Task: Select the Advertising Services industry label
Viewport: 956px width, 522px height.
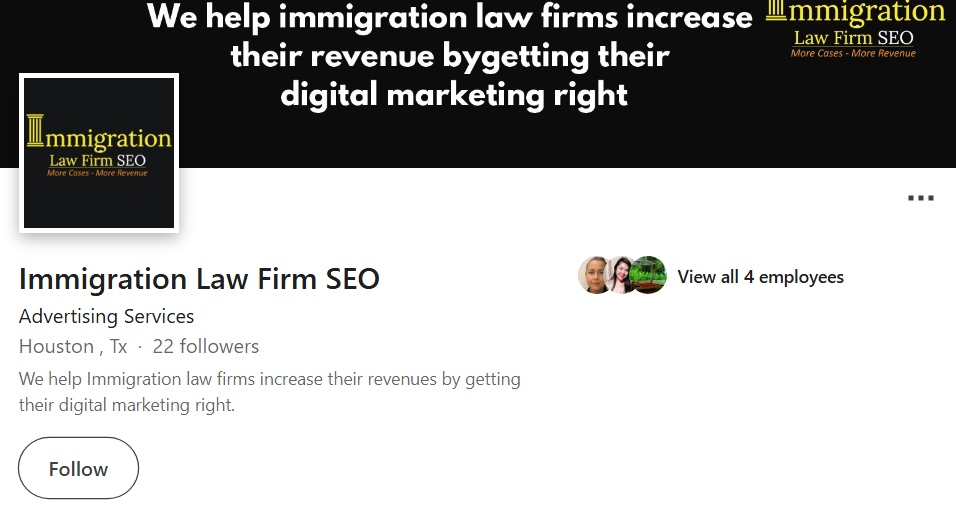Action: click(x=106, y=316)
